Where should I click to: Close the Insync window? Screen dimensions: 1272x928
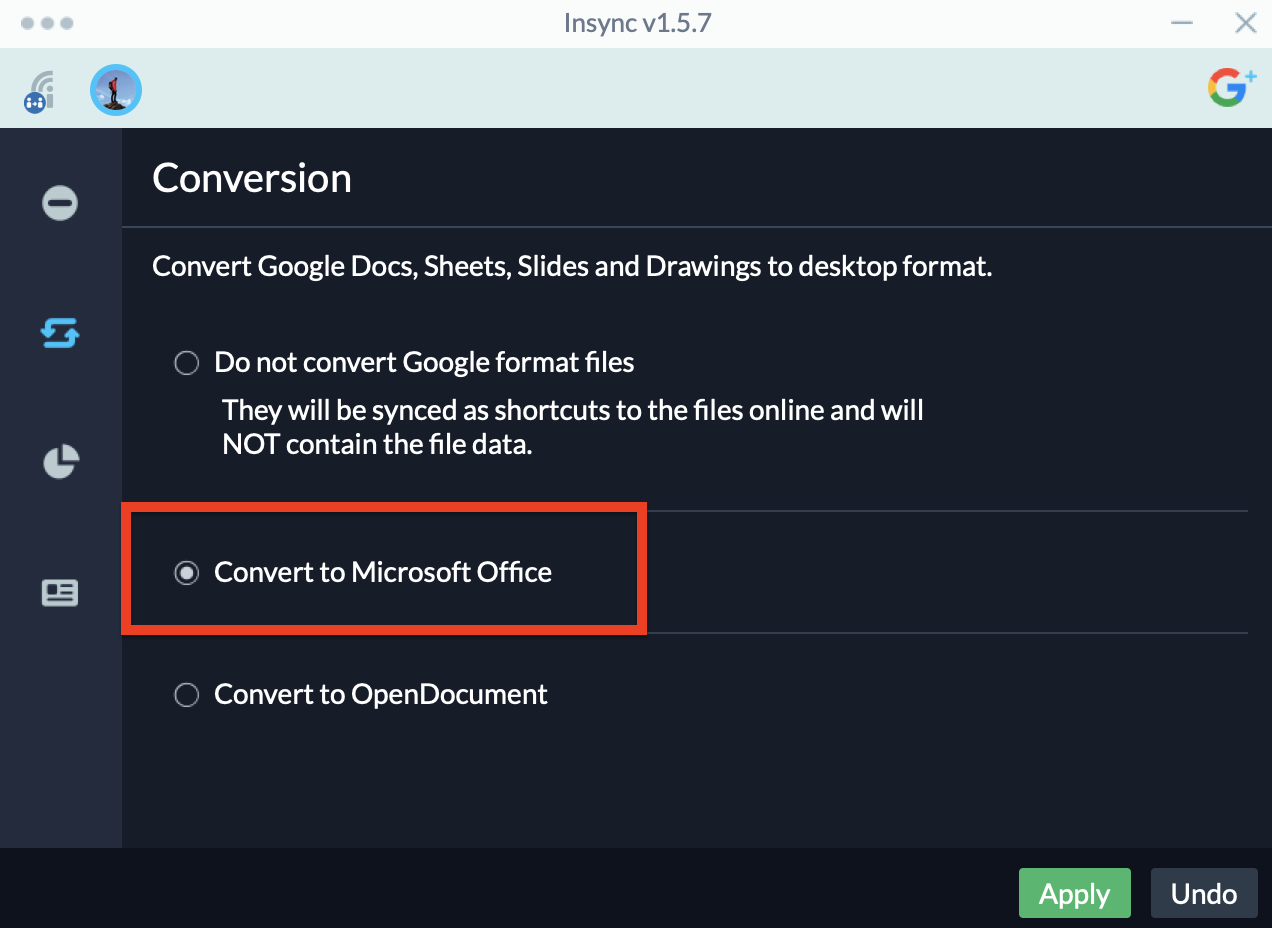pyautogui.click(x=1245, y=23)
